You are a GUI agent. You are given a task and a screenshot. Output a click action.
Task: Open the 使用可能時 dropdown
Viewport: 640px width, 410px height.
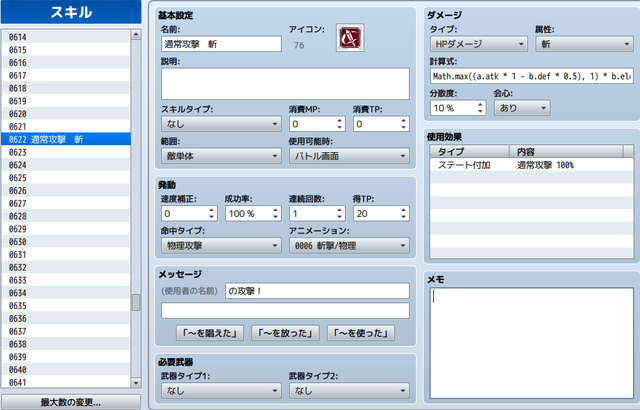349,156
